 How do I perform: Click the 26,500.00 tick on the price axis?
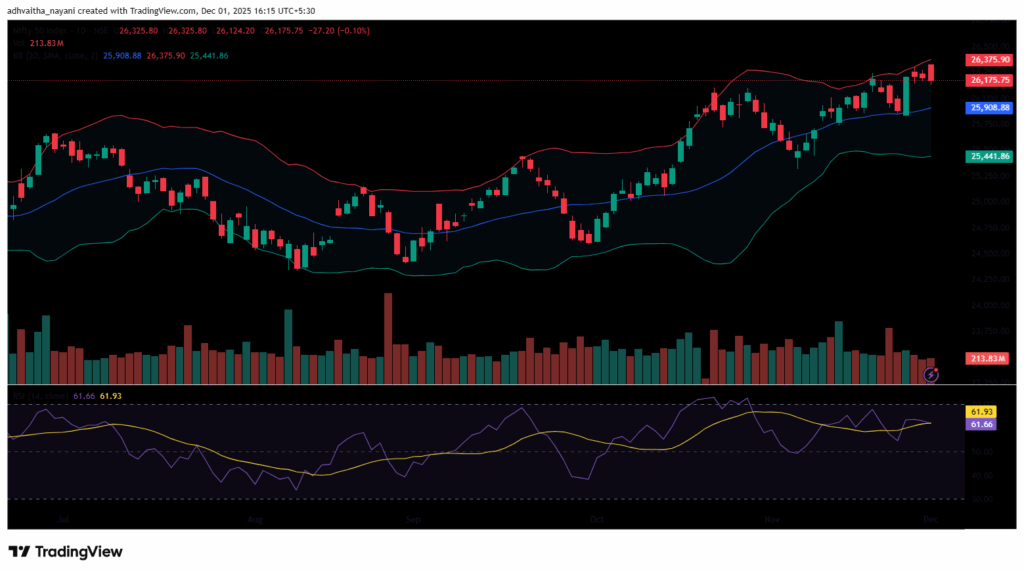click(988, 45)
